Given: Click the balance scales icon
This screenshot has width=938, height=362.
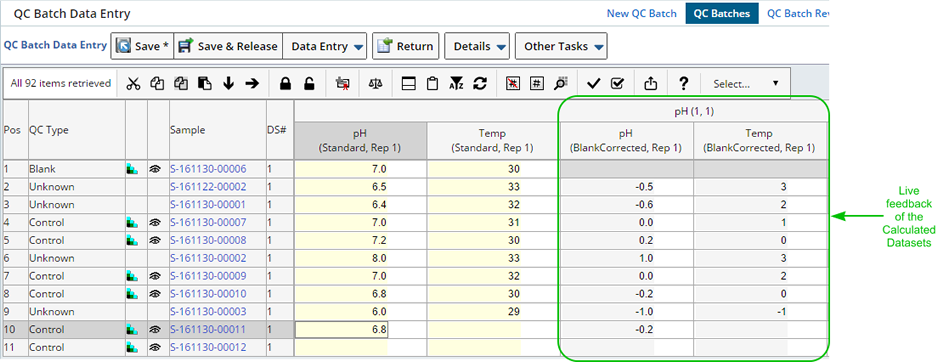Looking at the screenshot, I should coord(376,84).
